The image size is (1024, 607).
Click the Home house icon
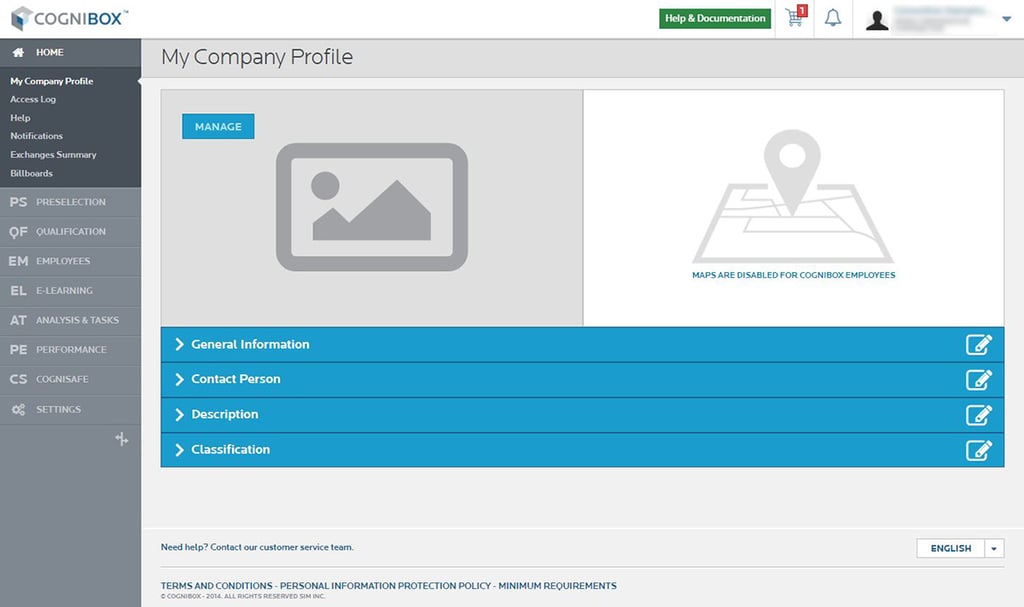pyautogui.click(x=18, y=52)
